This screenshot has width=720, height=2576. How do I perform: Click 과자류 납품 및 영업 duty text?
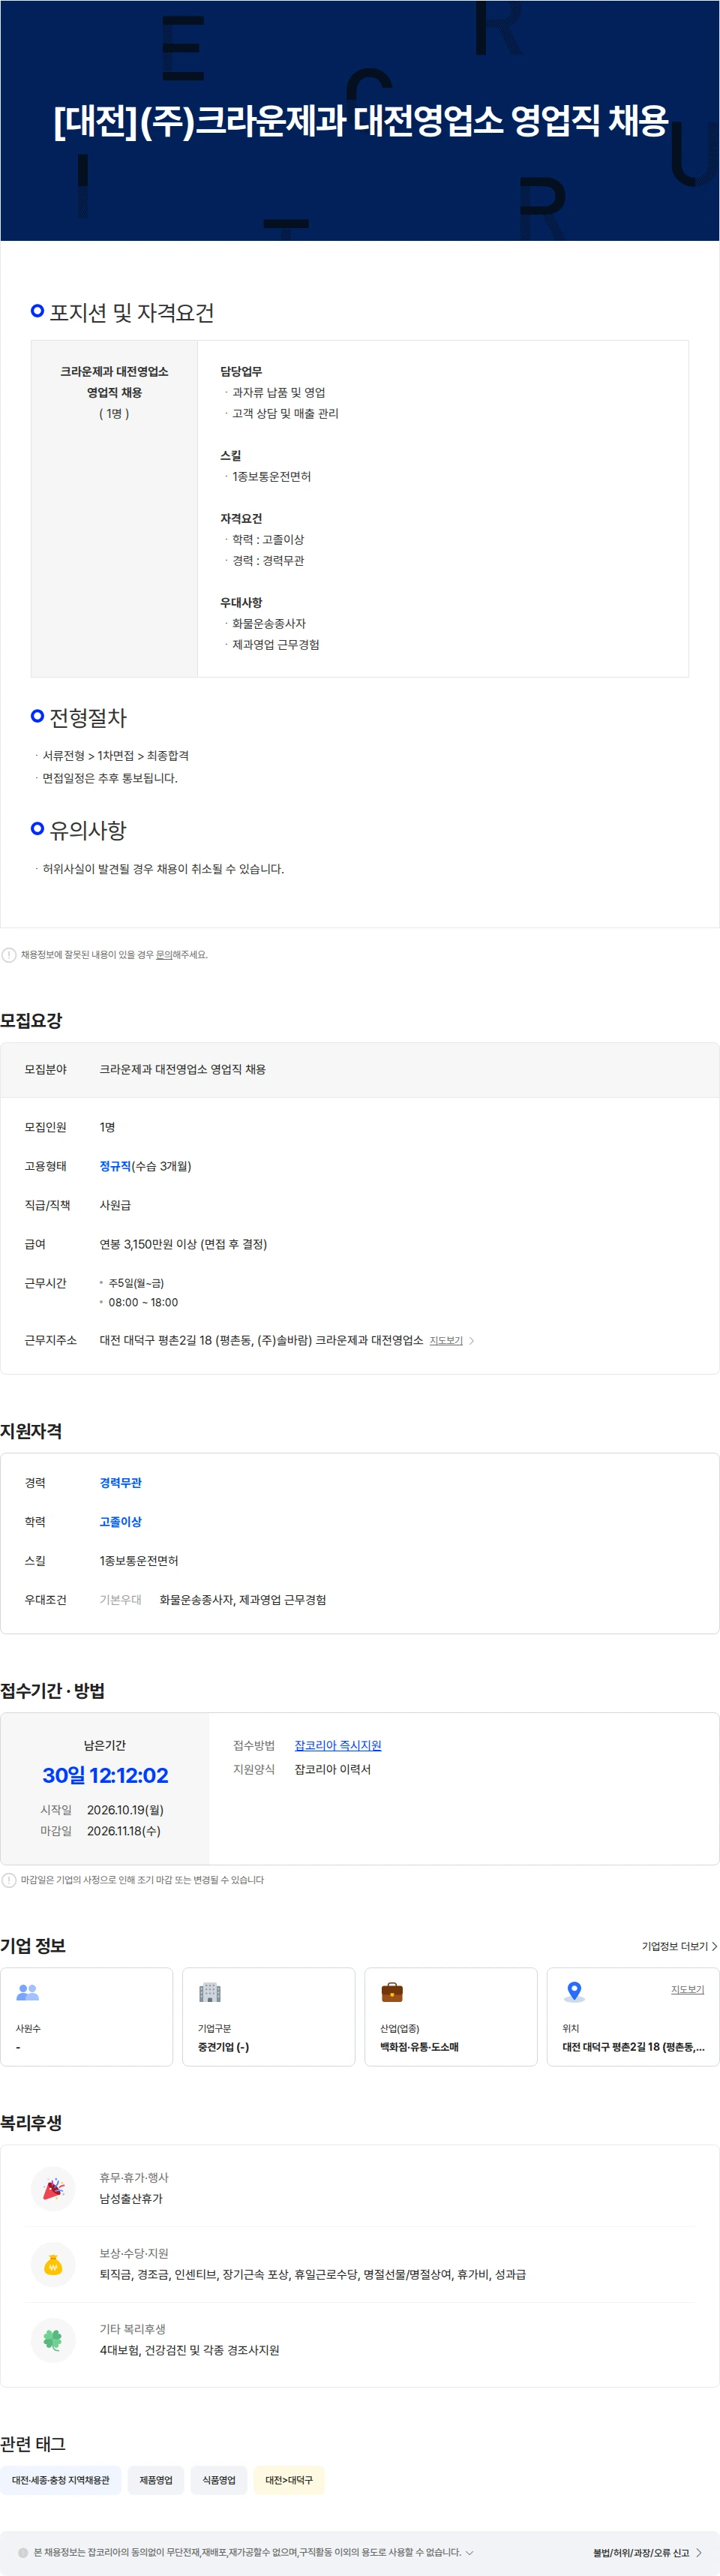[279, 393]
